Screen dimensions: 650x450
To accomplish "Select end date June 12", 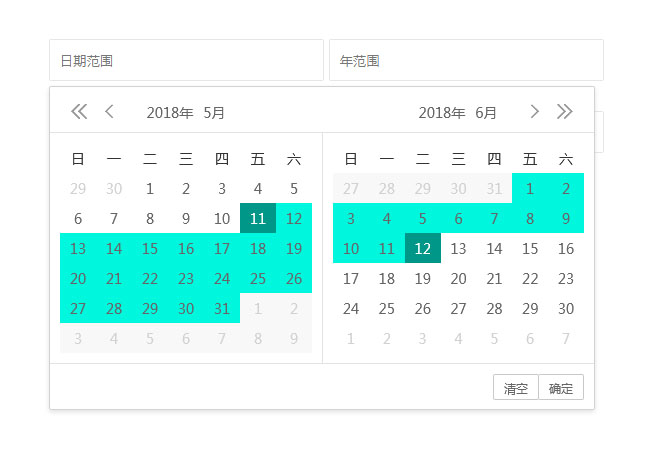I will (x=422, y=249).
